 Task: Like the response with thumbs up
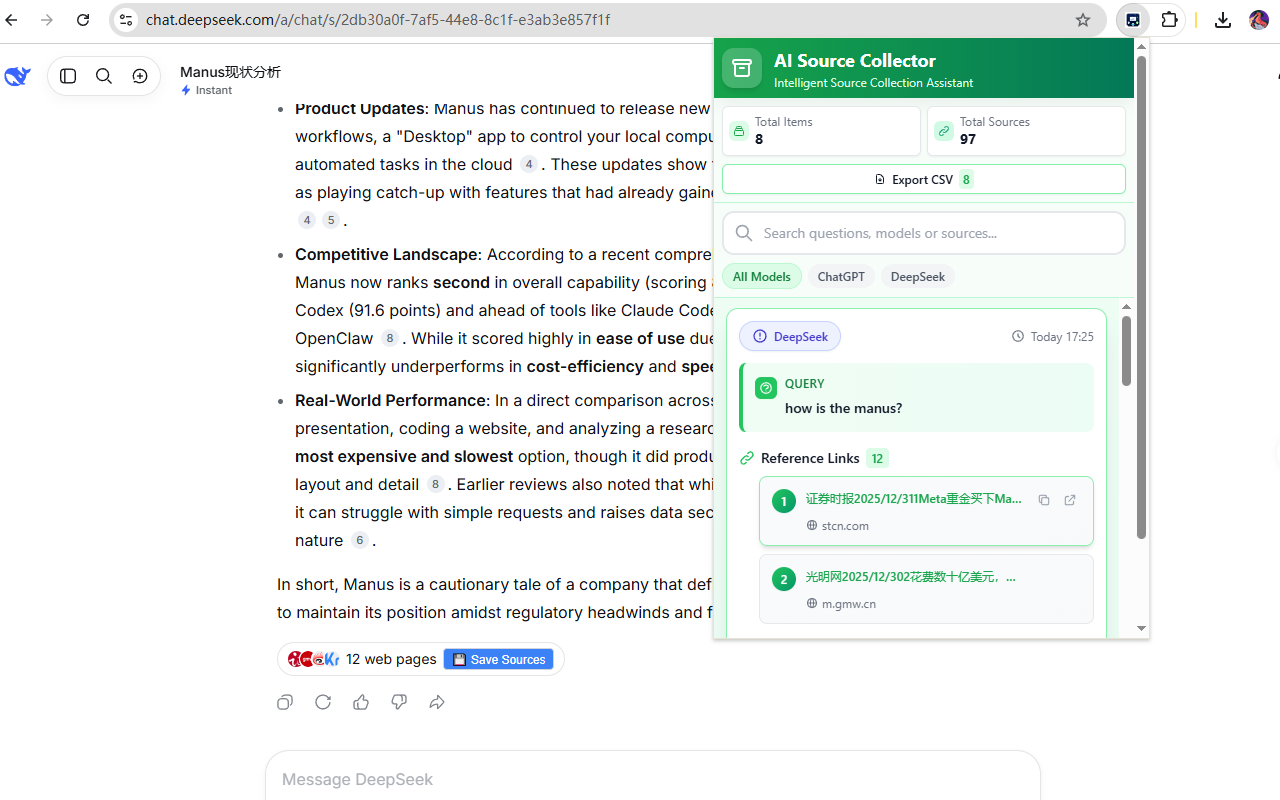tap(361, 702)
